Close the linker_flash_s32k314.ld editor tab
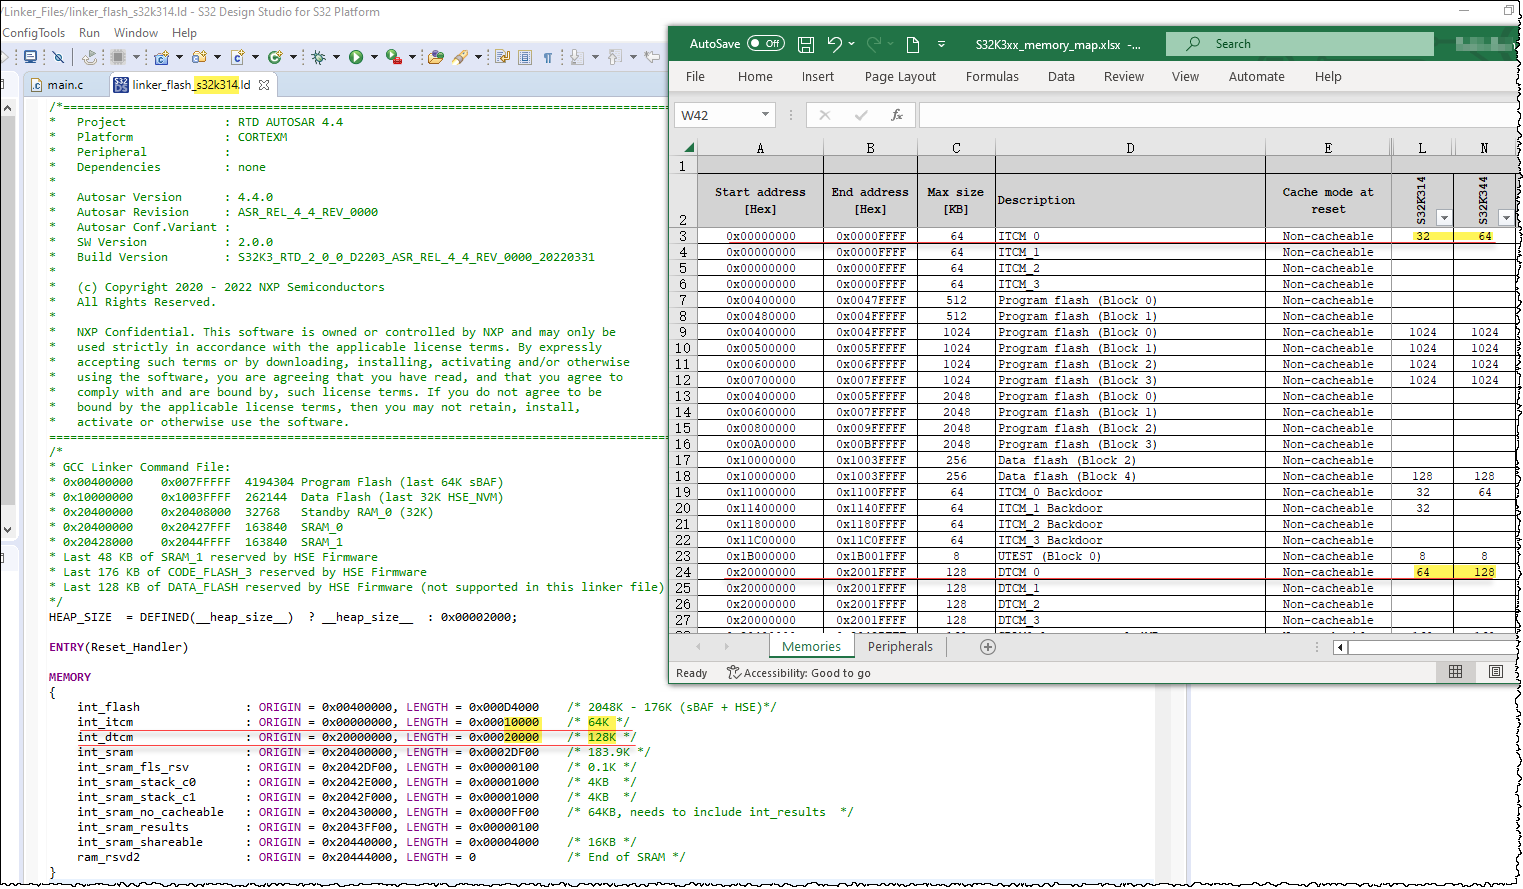The image size is (1523, 889). click(x=264, y=85)
